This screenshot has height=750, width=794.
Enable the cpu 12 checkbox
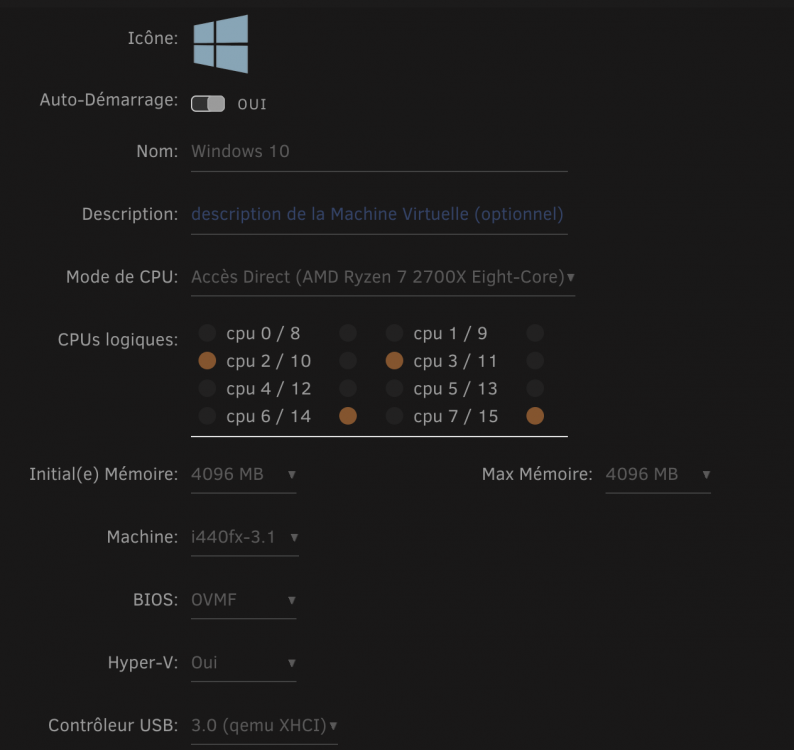pos(348,388)
